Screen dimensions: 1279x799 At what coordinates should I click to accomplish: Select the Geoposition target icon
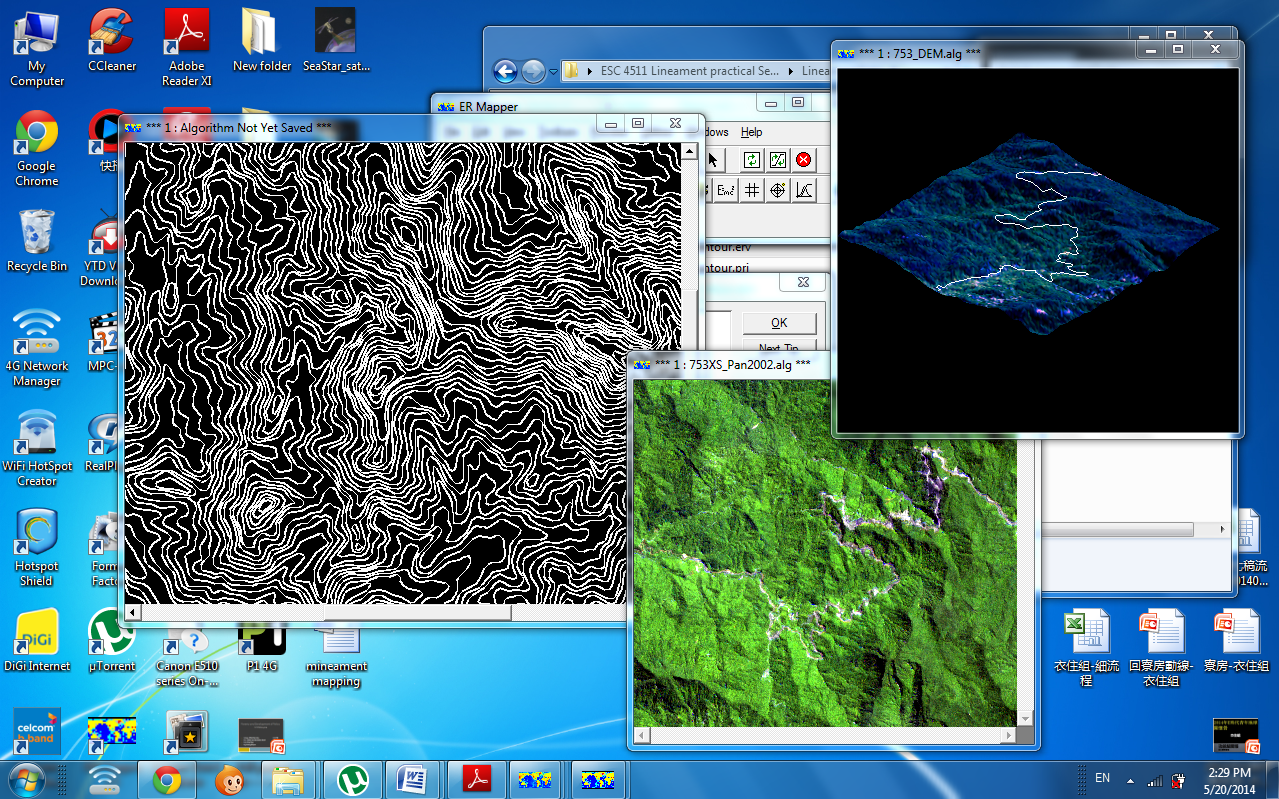pyautogui.click(x=777, y=190)
